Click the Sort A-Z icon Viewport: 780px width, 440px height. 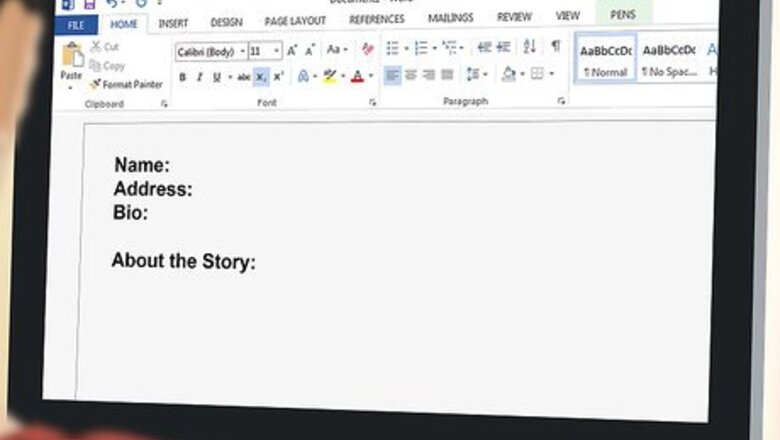click(530, 47)
